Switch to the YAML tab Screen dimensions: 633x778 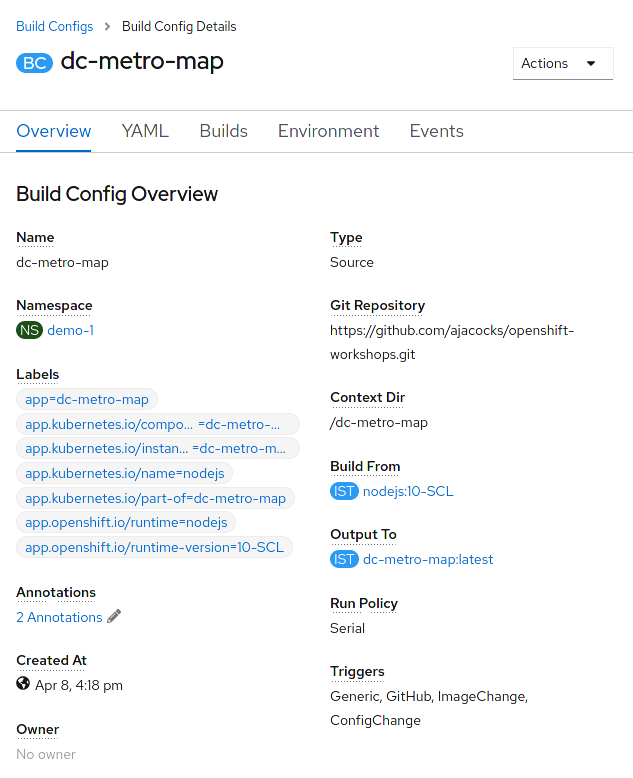145,131
